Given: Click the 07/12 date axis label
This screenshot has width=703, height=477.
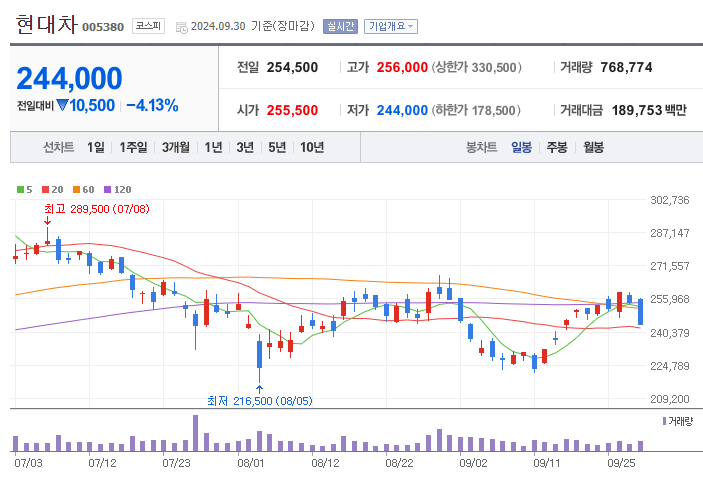Looking at the screenshot, I should click(x=102, y=463).
